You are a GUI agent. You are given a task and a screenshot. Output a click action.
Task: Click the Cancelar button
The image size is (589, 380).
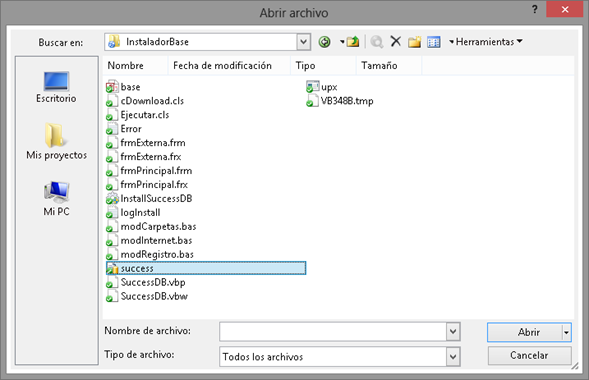(530, 355)
